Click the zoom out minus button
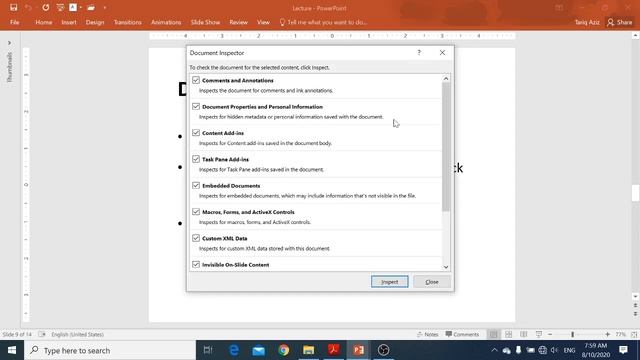Image resolution: width=640 pixels, height=360 pixels. tap(550, 334)
